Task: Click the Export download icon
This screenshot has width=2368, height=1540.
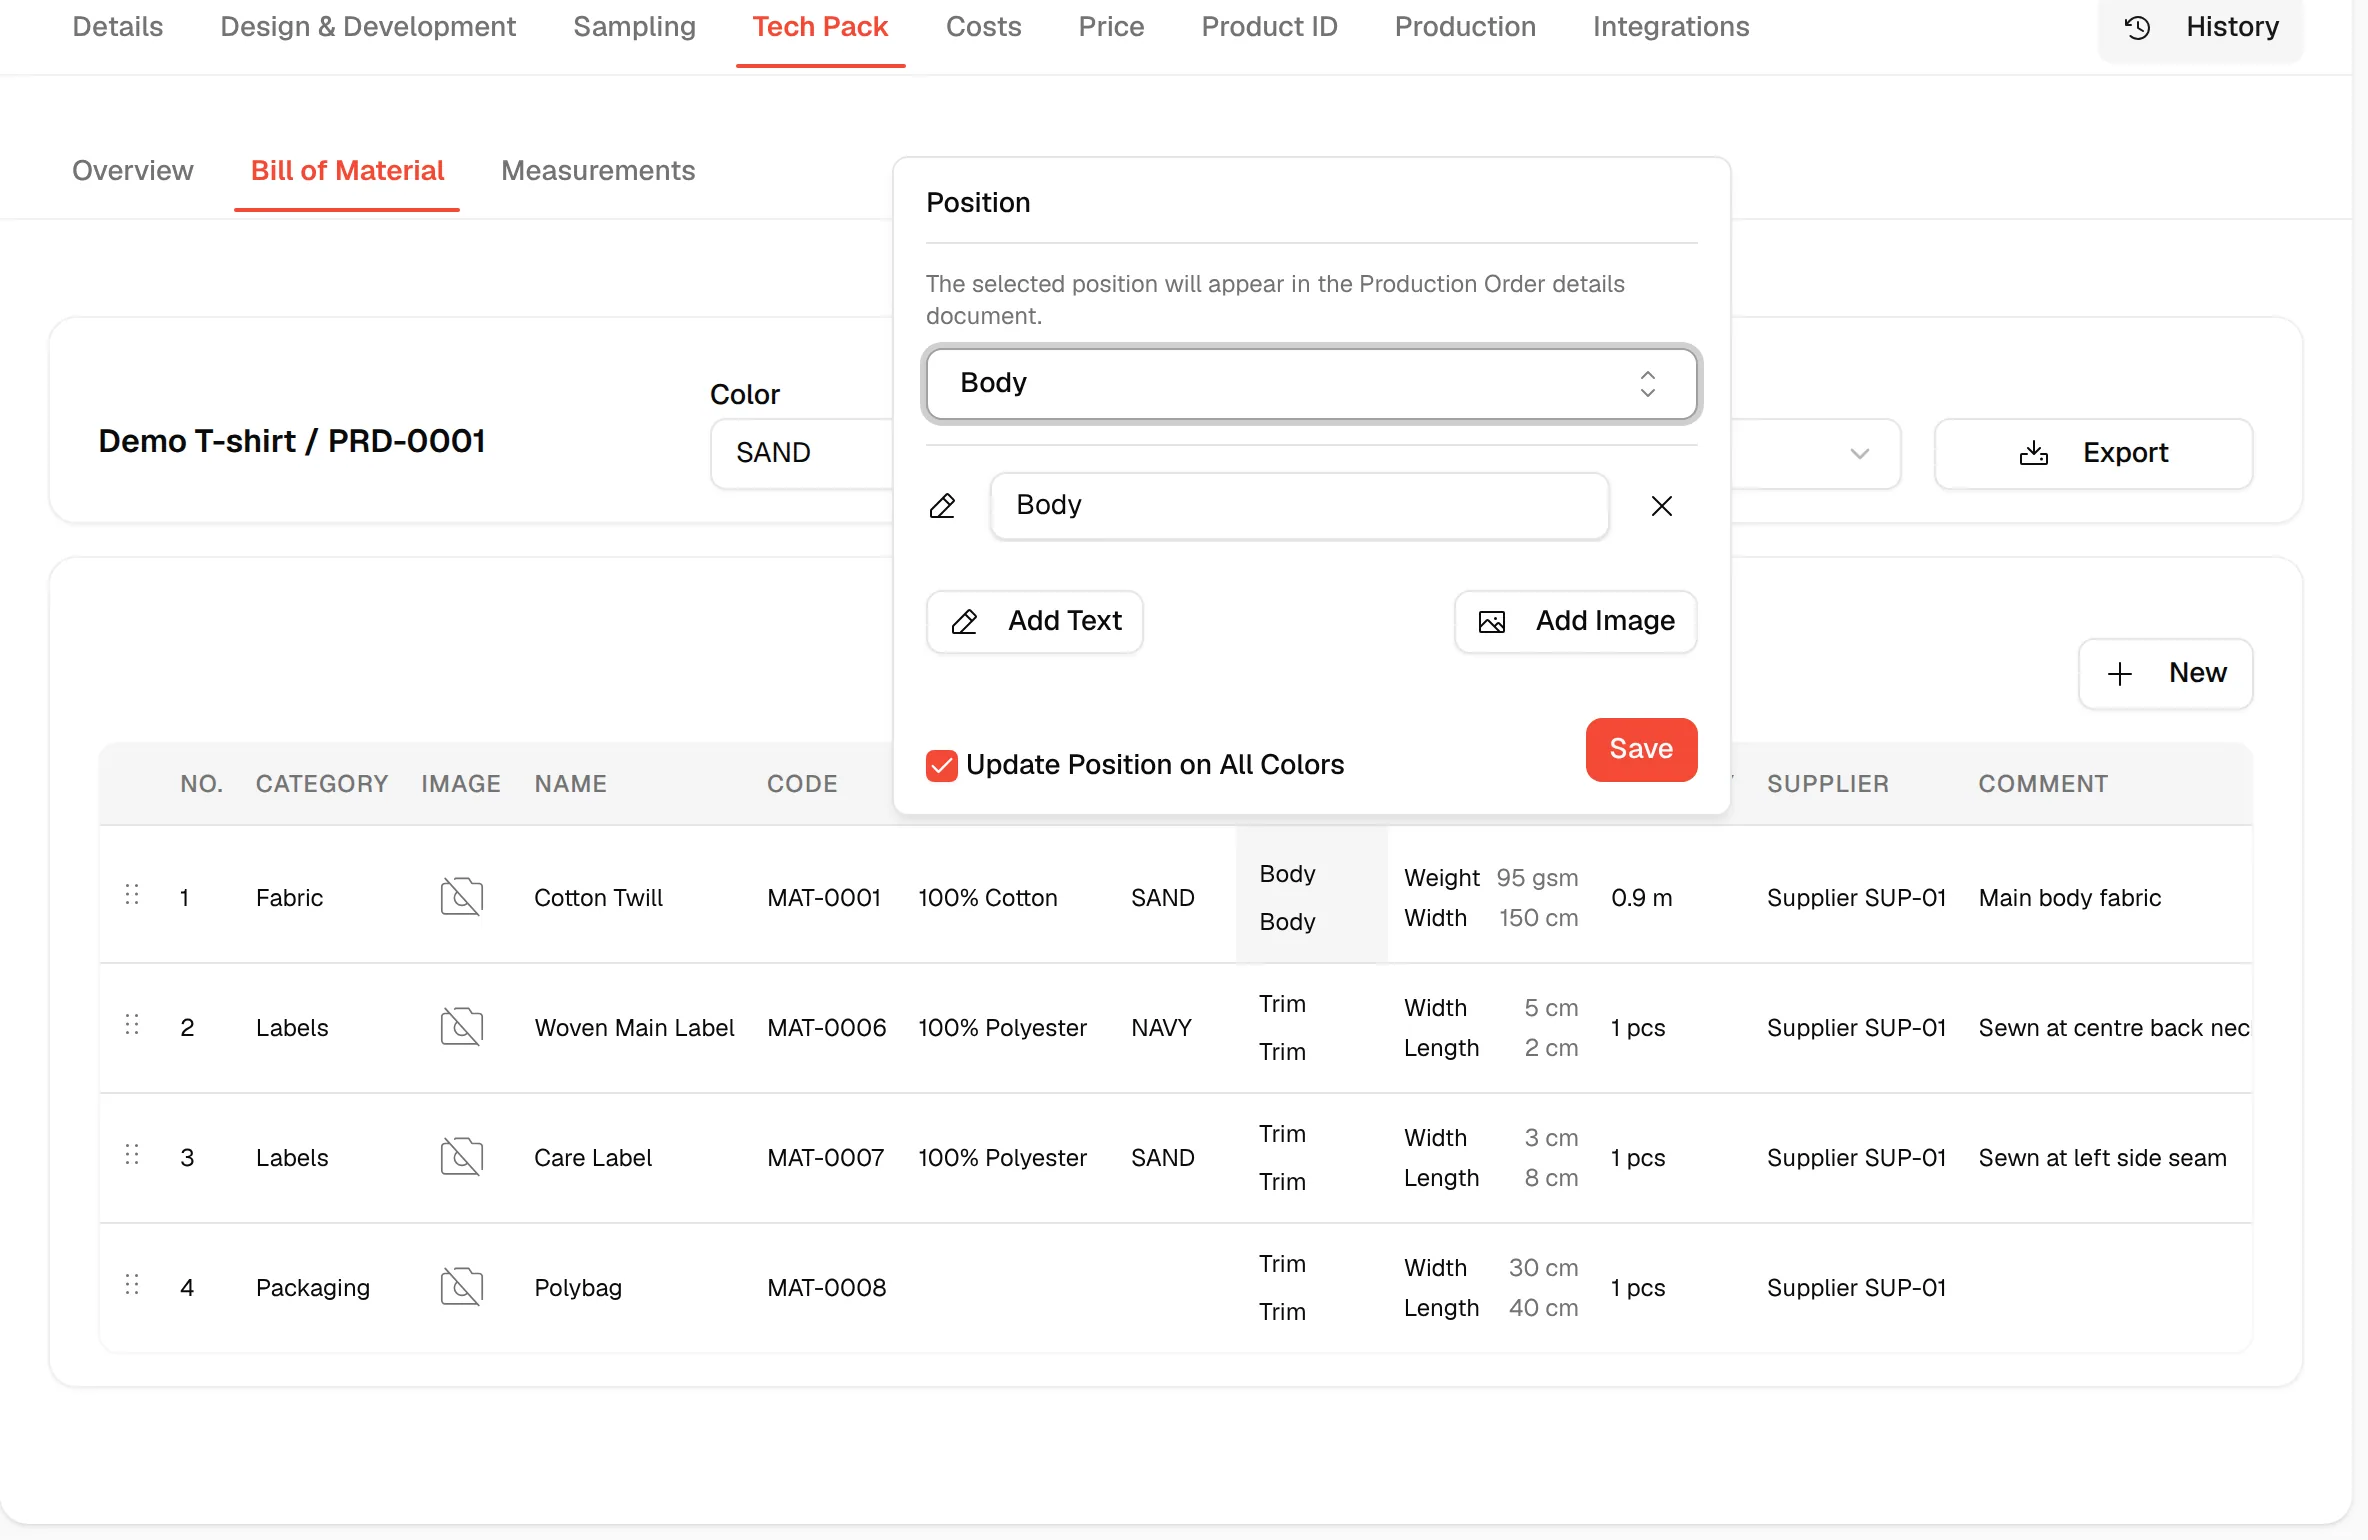Action: coord(2034,453)
